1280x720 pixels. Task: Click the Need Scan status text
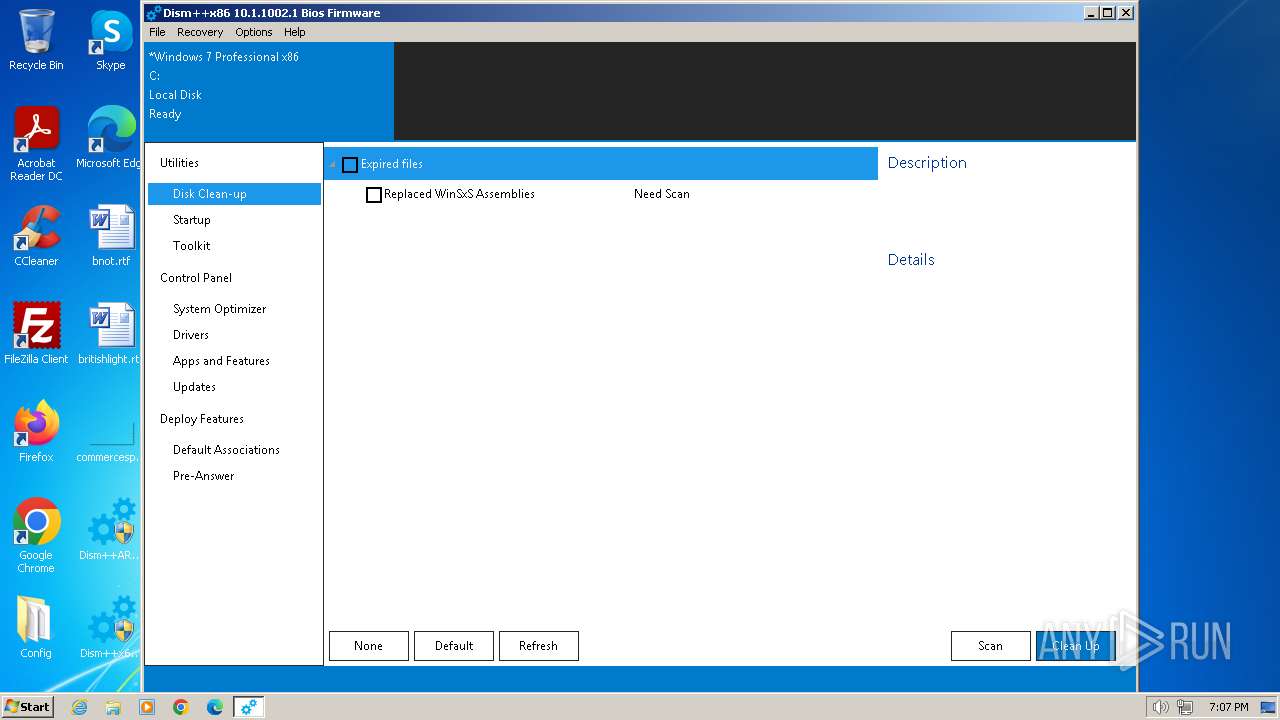coord(662,194)
